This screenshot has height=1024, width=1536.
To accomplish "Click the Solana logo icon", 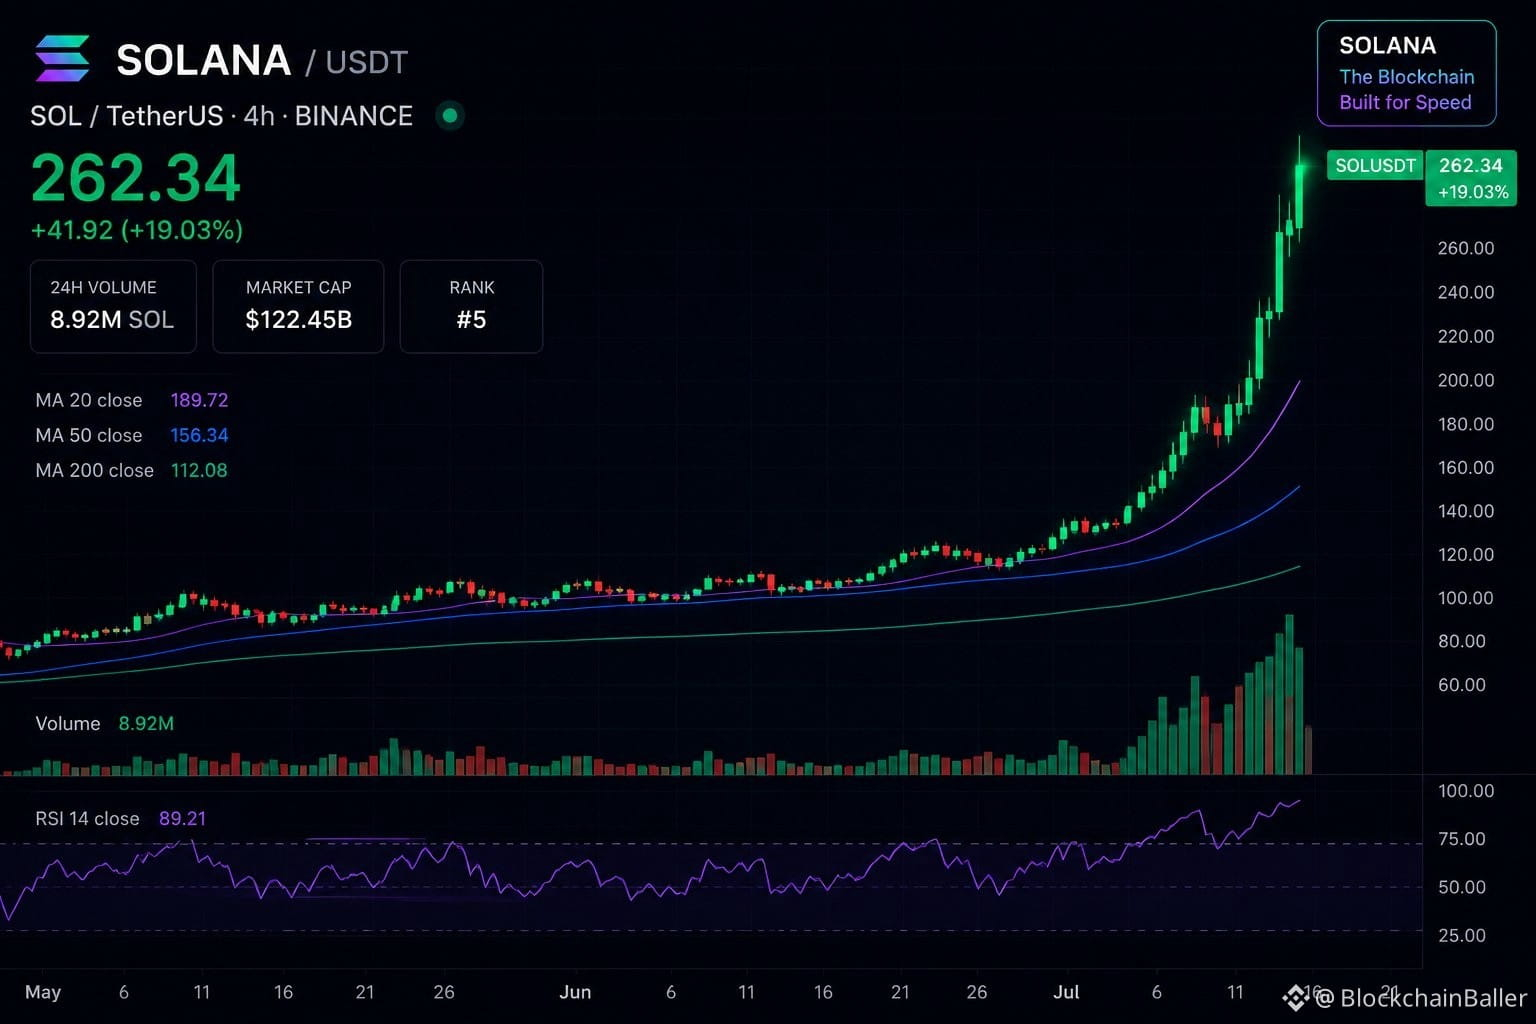I will pos(62,58).
